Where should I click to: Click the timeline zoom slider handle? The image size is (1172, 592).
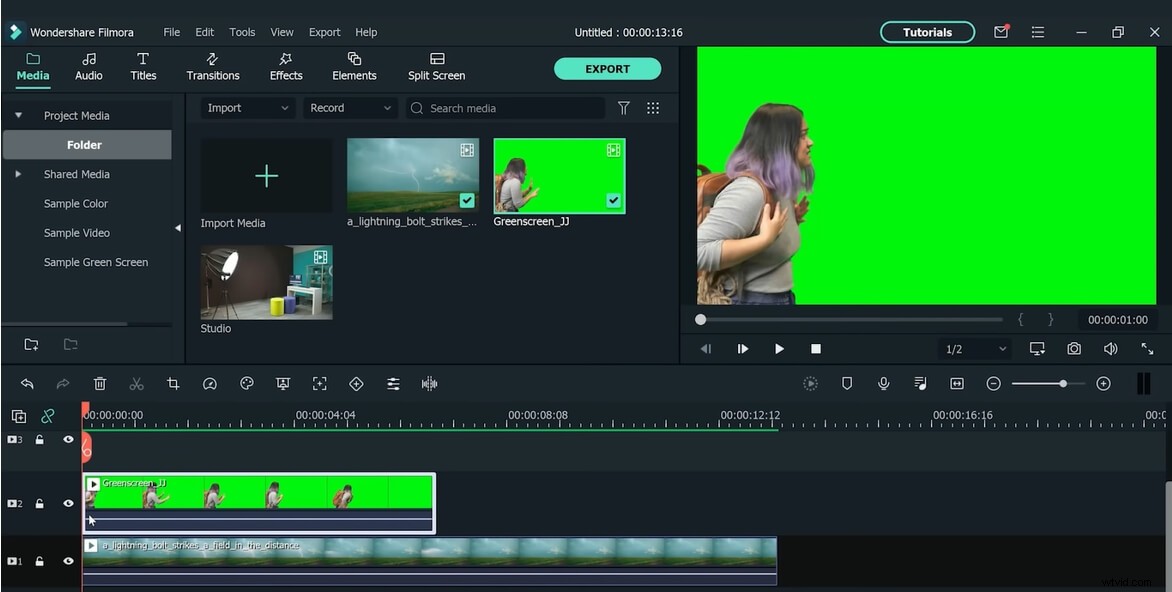pos(1063,384)
